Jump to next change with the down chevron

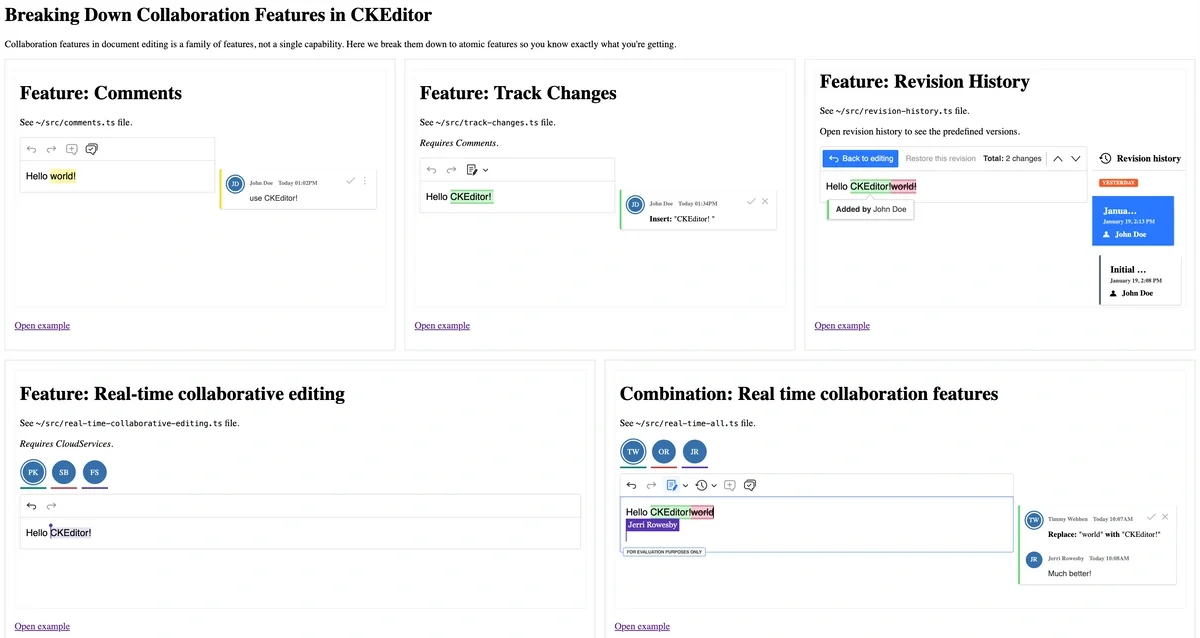pyautogui.click(x=1076, y=158)
